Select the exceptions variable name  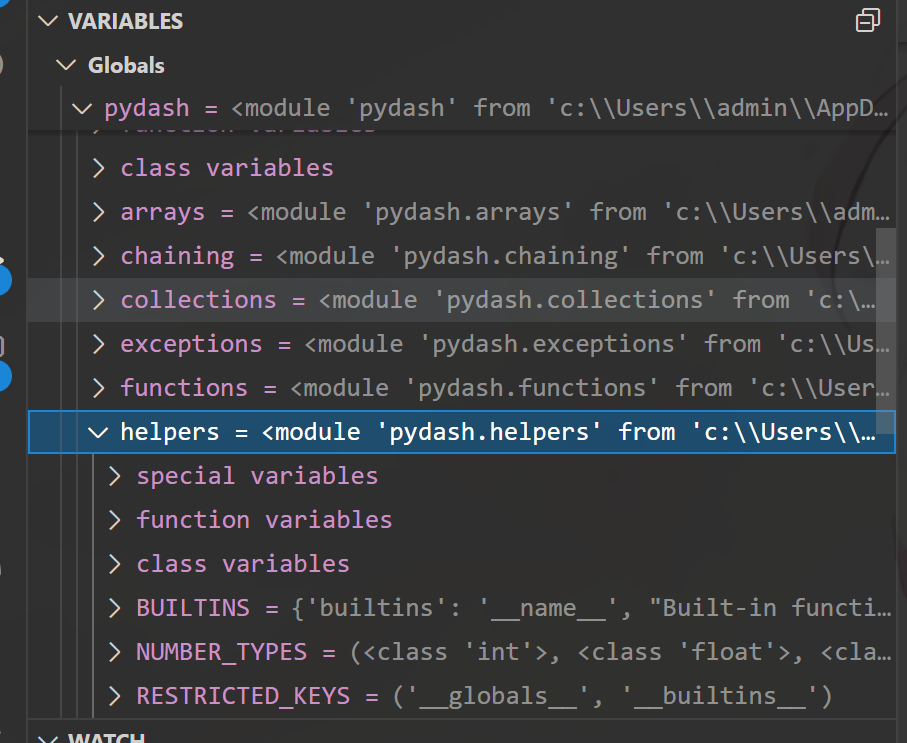pyautogui.click(x=191, y=344)
